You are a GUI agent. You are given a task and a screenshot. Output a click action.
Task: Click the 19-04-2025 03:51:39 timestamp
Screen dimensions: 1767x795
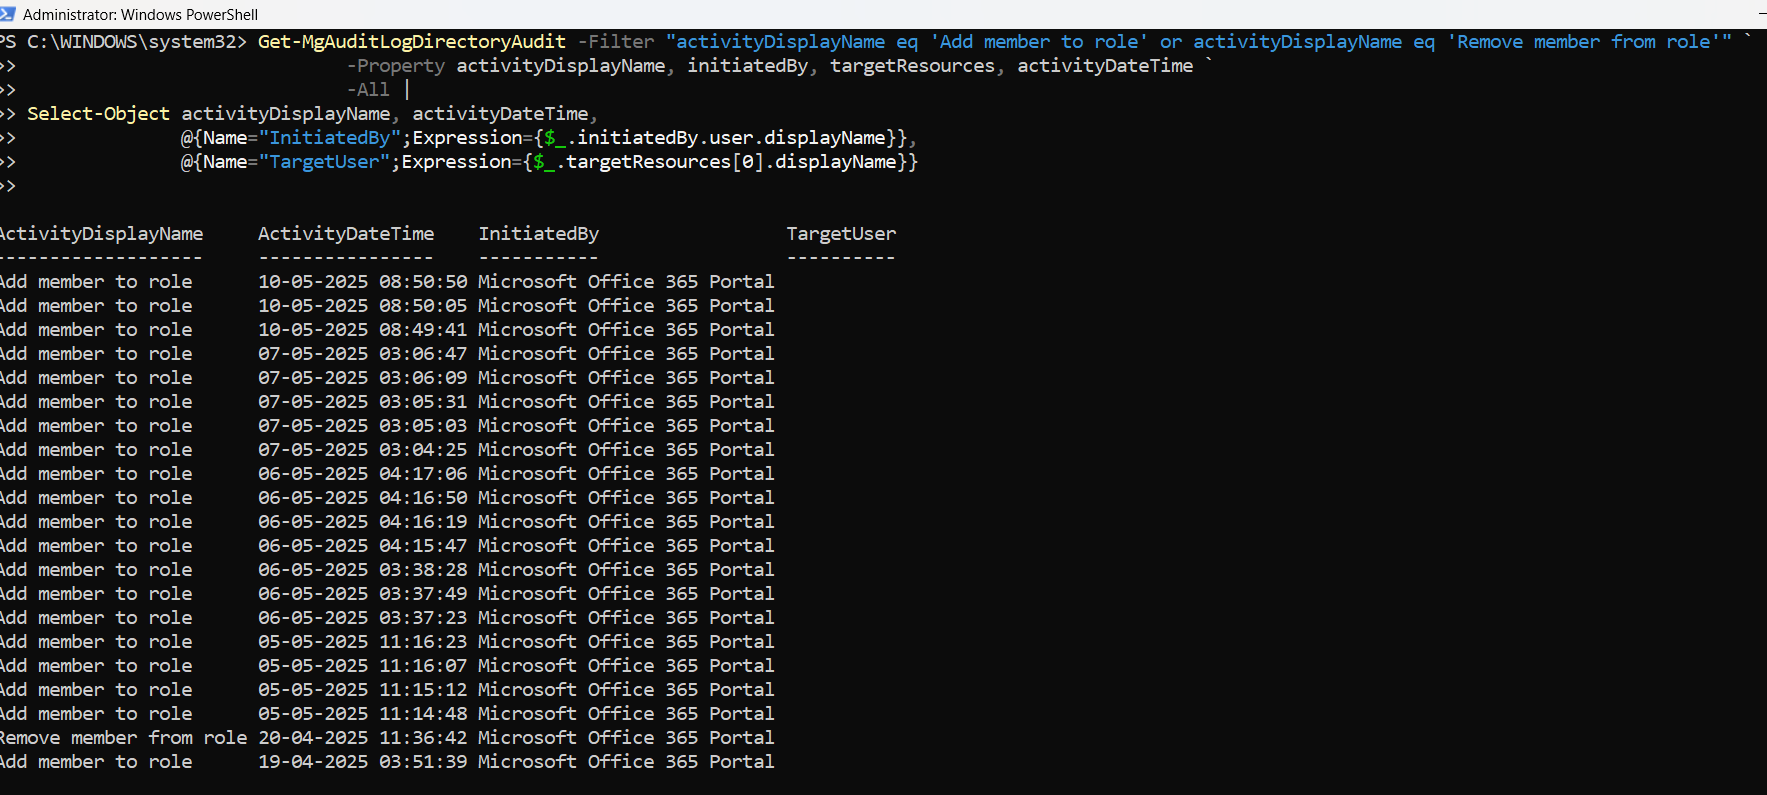(362, 762)
